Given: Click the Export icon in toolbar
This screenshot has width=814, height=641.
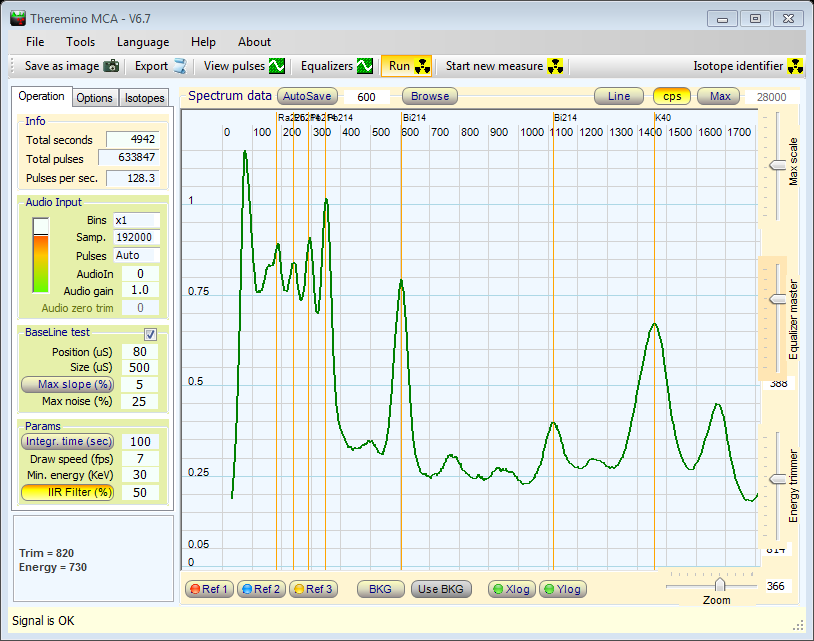Looking at the screenshot, I should [x=180, y=66].
